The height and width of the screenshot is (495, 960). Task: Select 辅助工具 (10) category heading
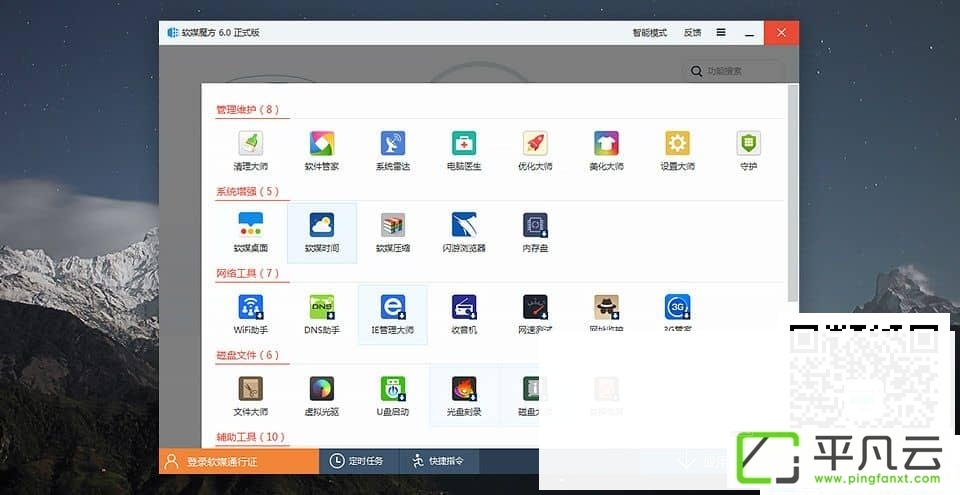pos(251,437)
